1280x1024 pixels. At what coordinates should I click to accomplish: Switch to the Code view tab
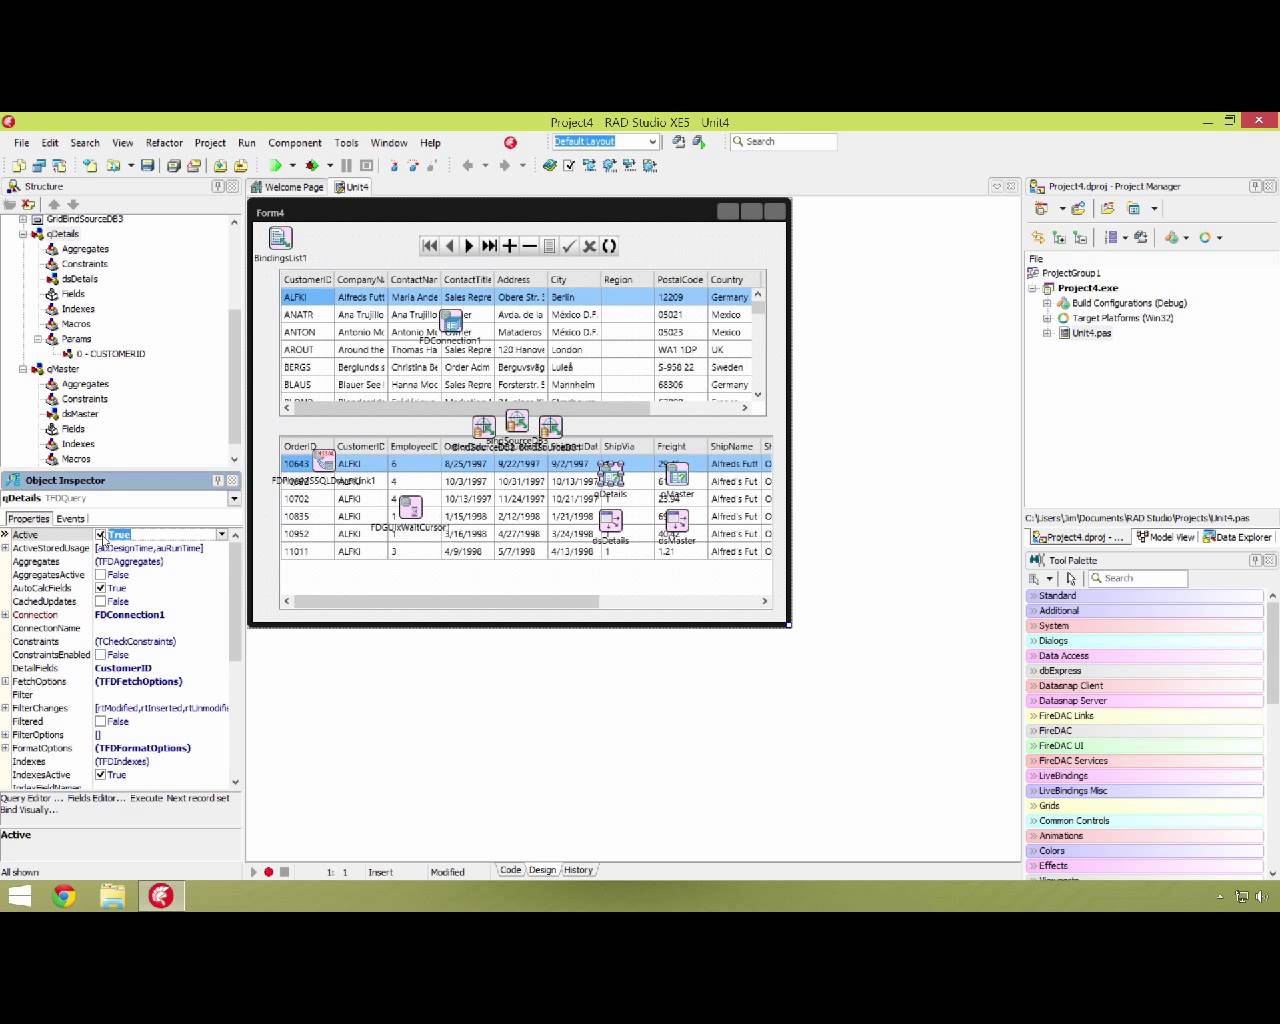pos(511,870)
